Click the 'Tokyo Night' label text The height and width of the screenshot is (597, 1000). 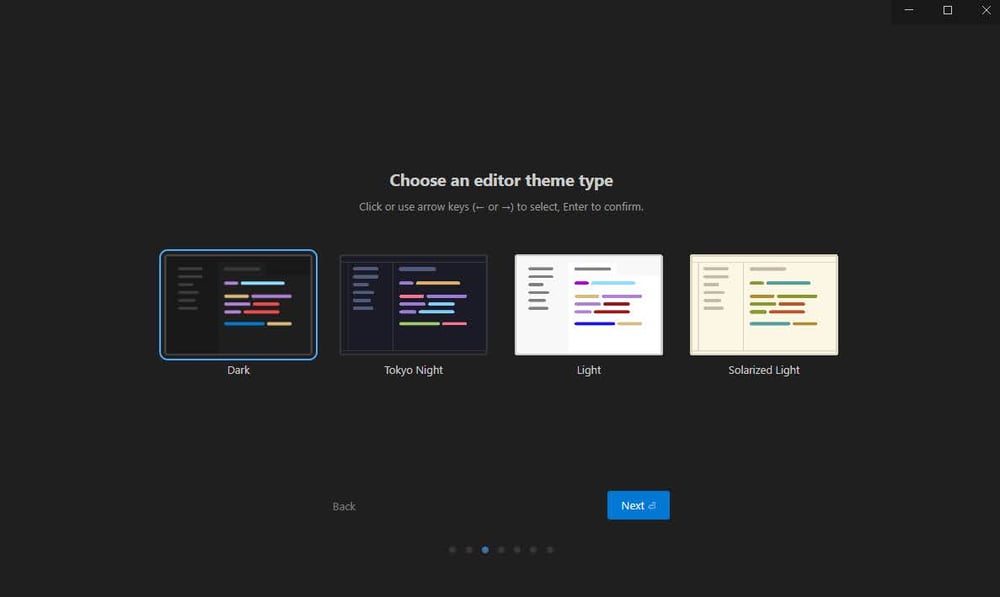[413, 370]
